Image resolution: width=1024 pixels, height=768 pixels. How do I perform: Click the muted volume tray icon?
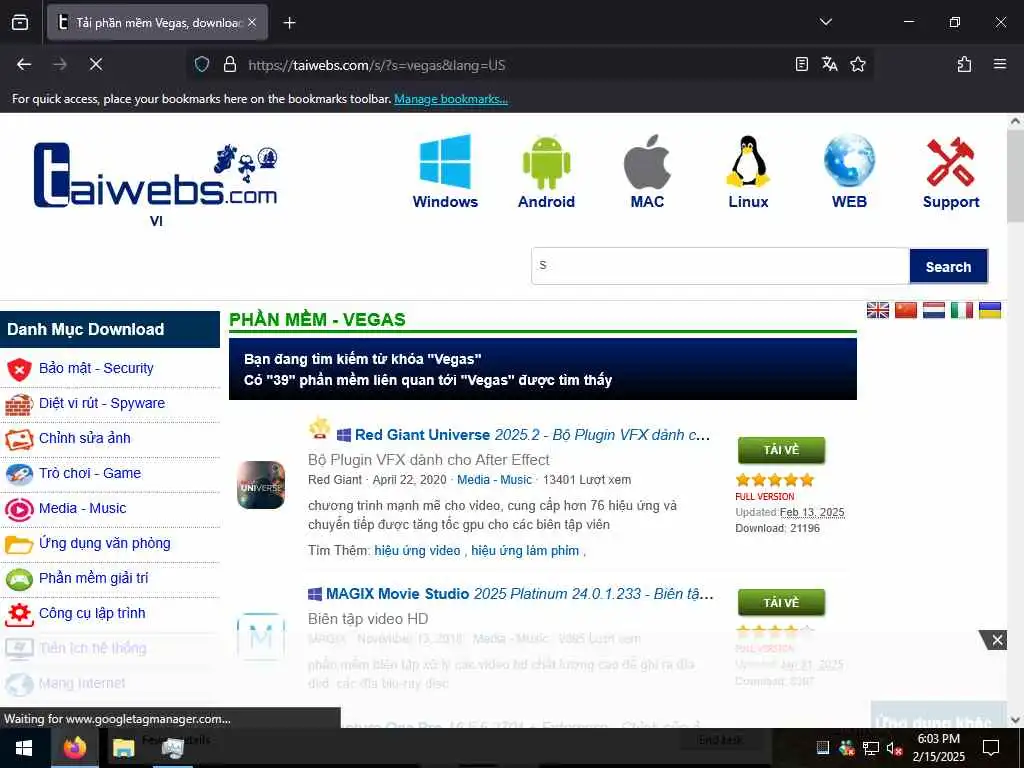(x=894, y=748)
